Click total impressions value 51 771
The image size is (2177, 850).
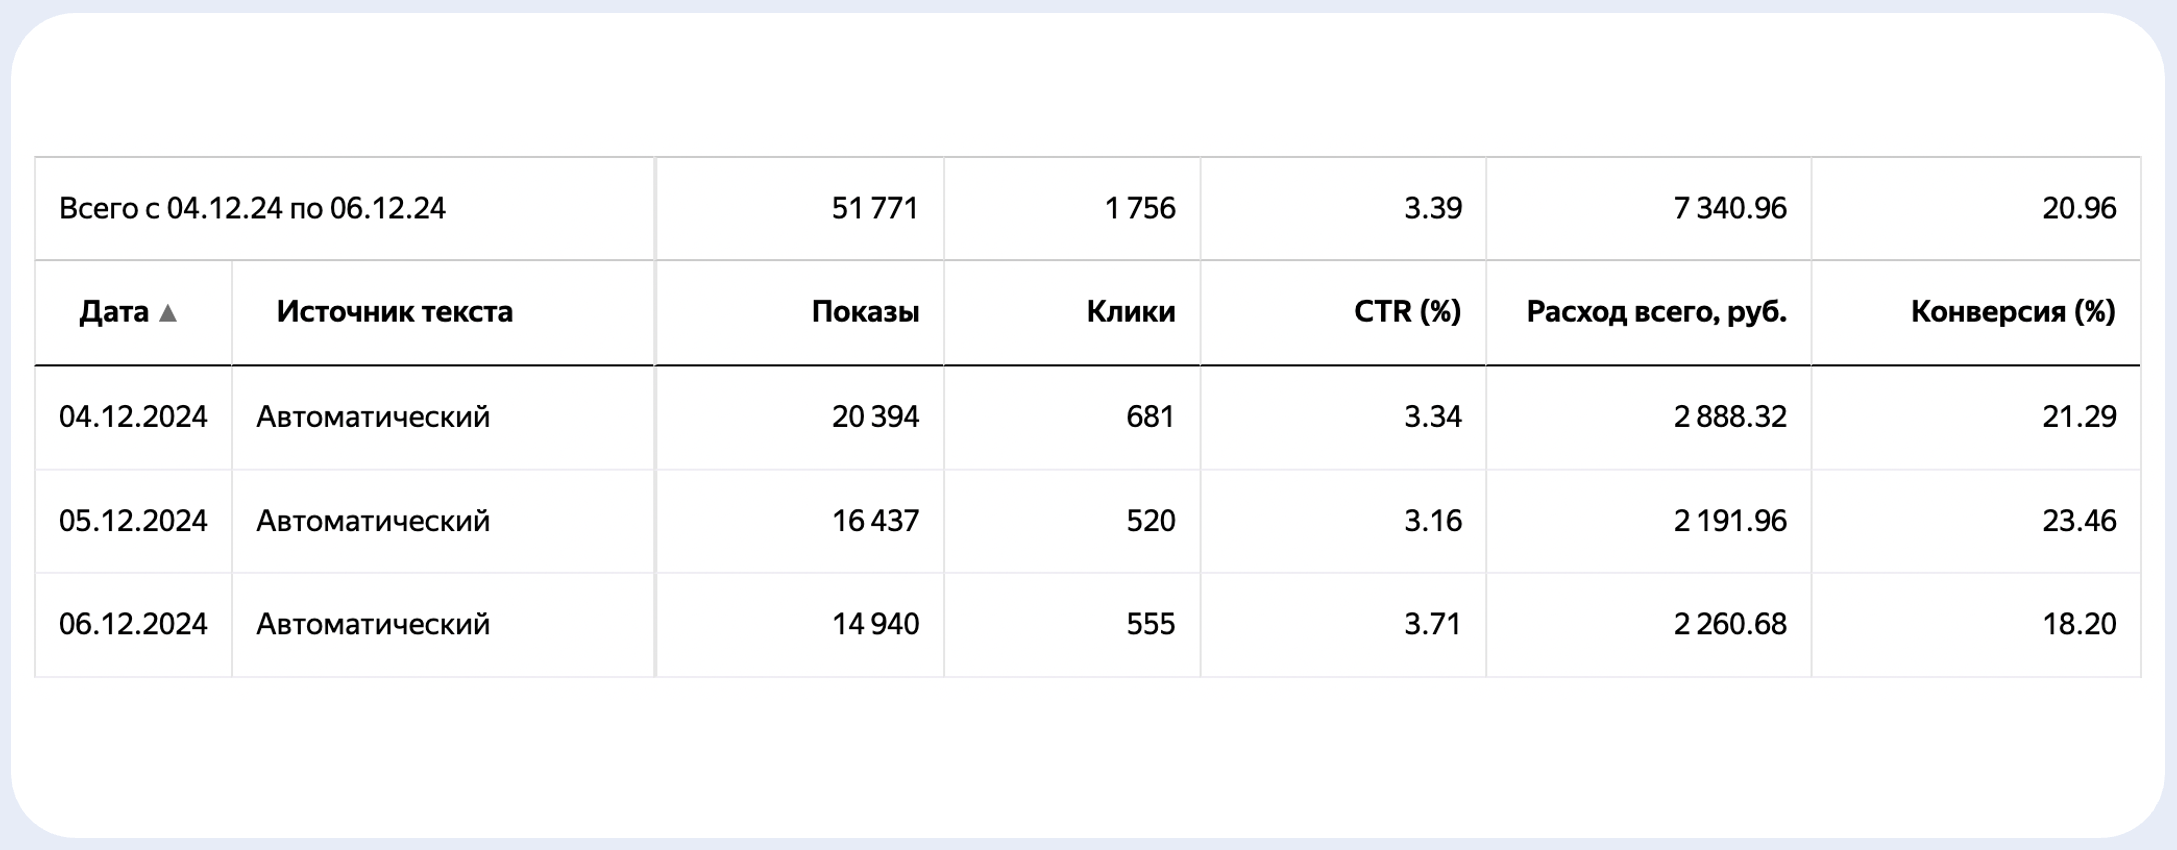pos(874,208)
